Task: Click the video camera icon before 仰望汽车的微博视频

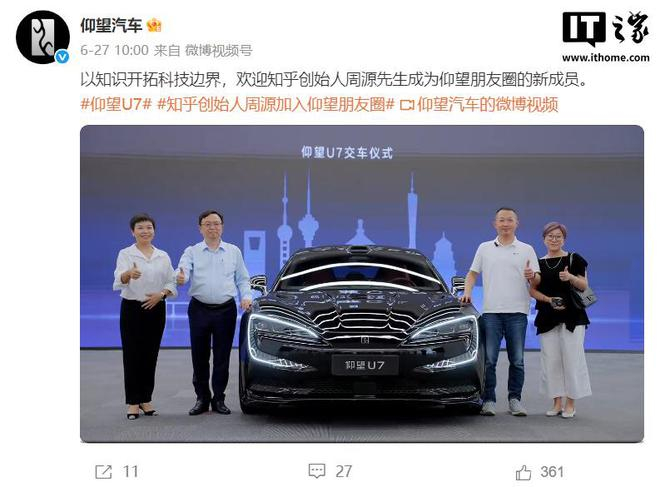Action: 407,104
